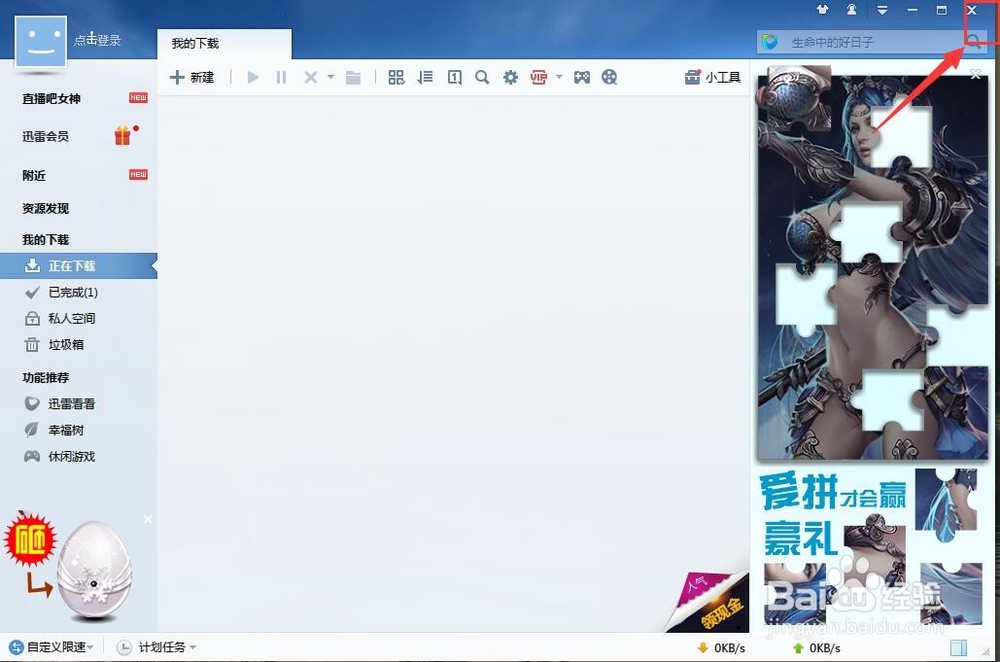Screen dimensions: 1000x662
Task: Open the 点击登录 login link
Action: click(x=97, y=40)
